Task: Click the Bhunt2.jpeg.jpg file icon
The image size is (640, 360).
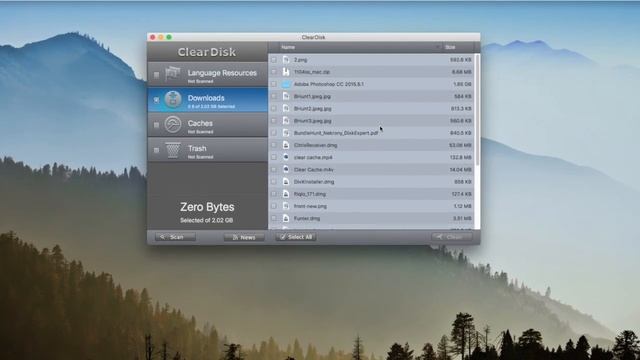Action: pyautogui.click(x=286, y=109)
